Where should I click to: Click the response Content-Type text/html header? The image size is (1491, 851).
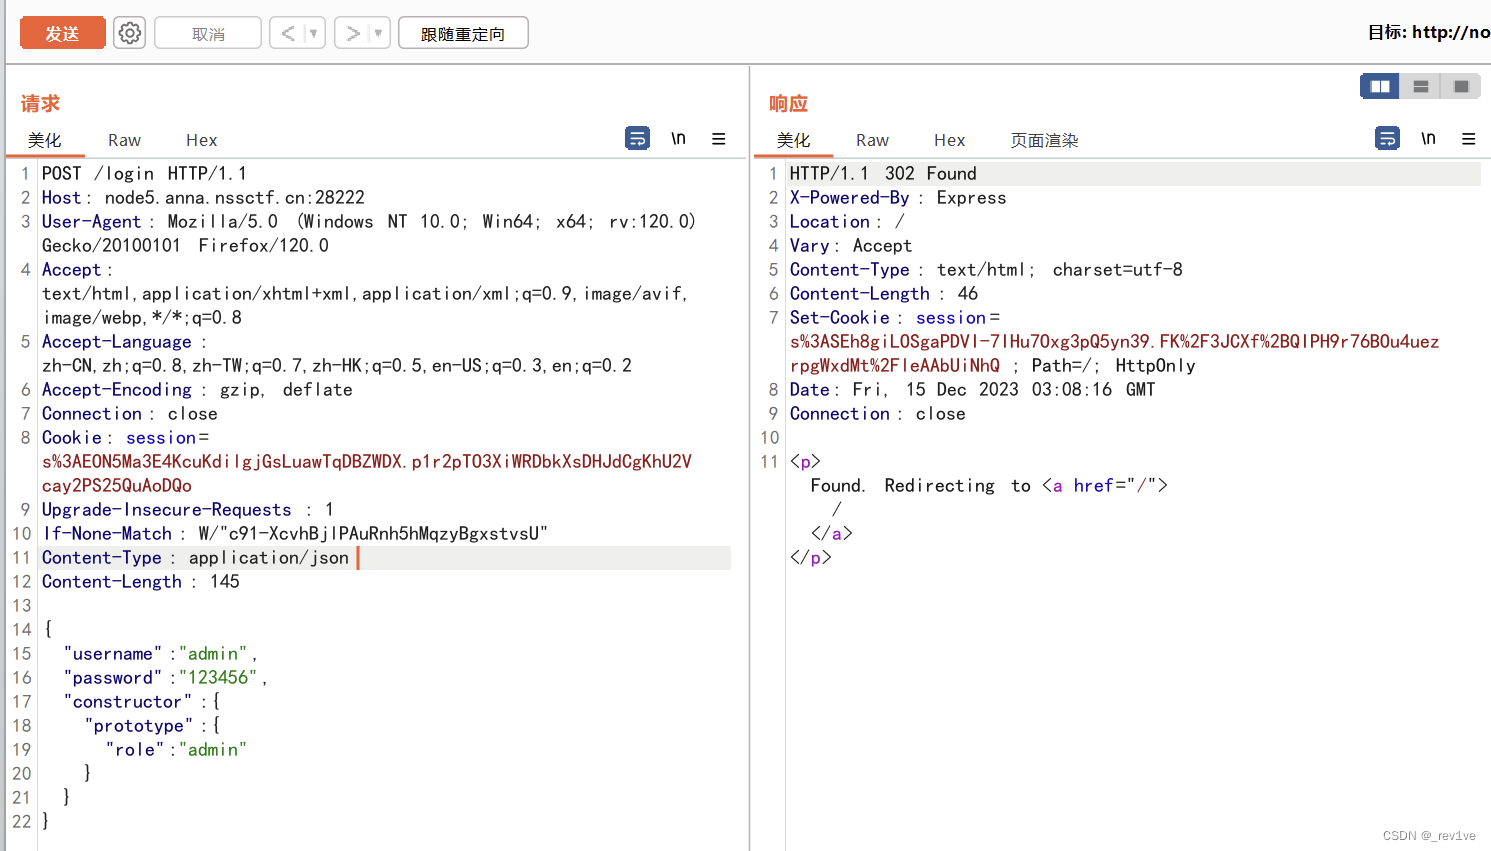coord(986,269)
